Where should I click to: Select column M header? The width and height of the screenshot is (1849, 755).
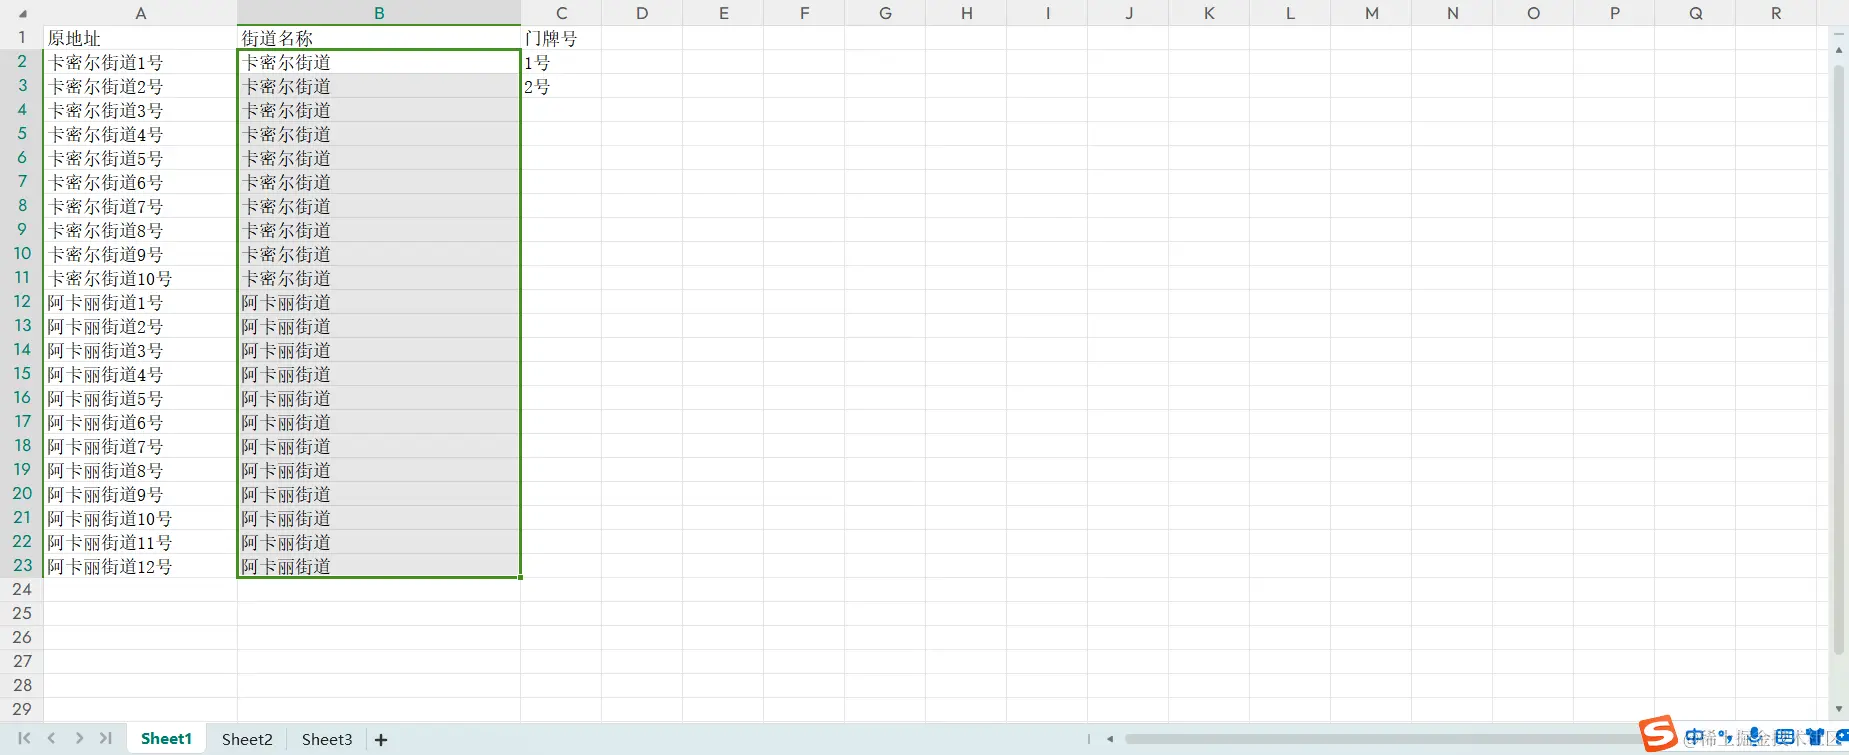coord(1371,13)
